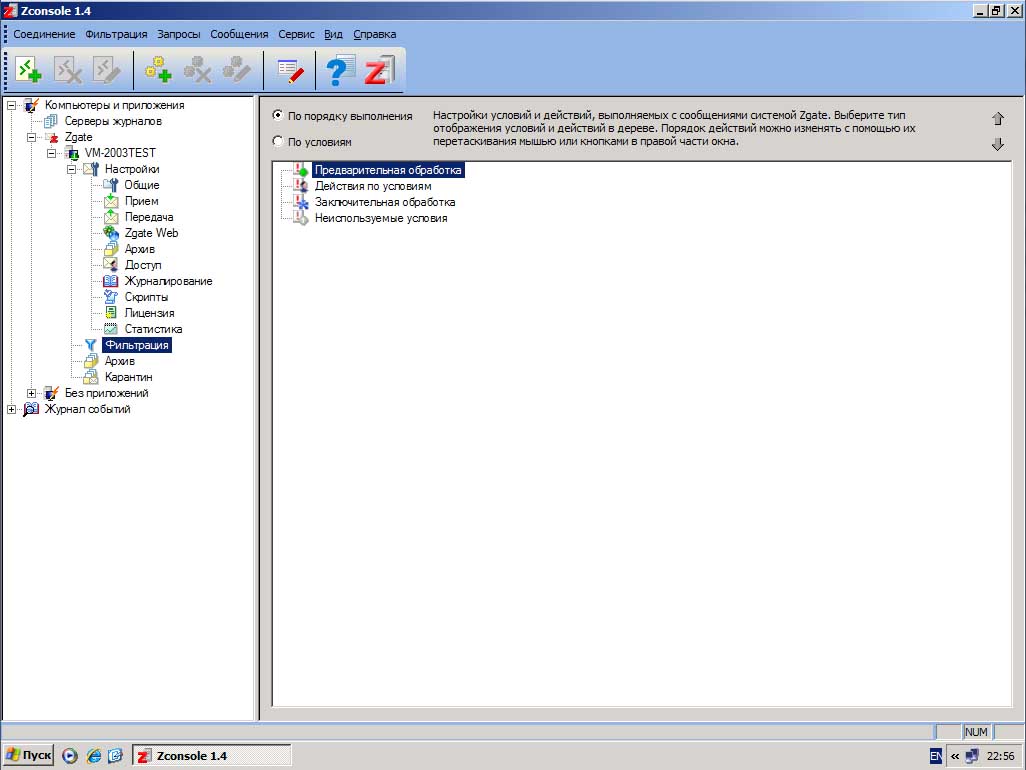This screenshot has height=770, width=1026.
Task: Click the EN language indicator in tray
Action: click(936, 756)
